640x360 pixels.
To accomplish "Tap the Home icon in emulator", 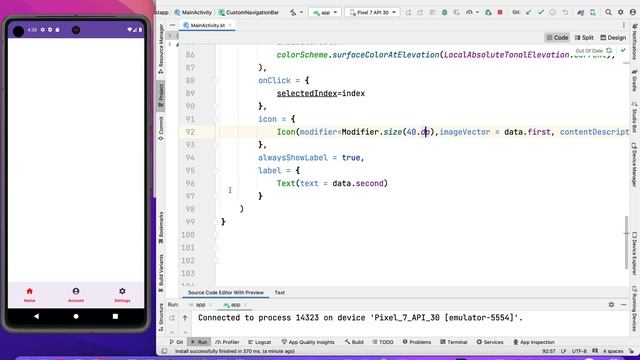I will [x=29, y=291].
